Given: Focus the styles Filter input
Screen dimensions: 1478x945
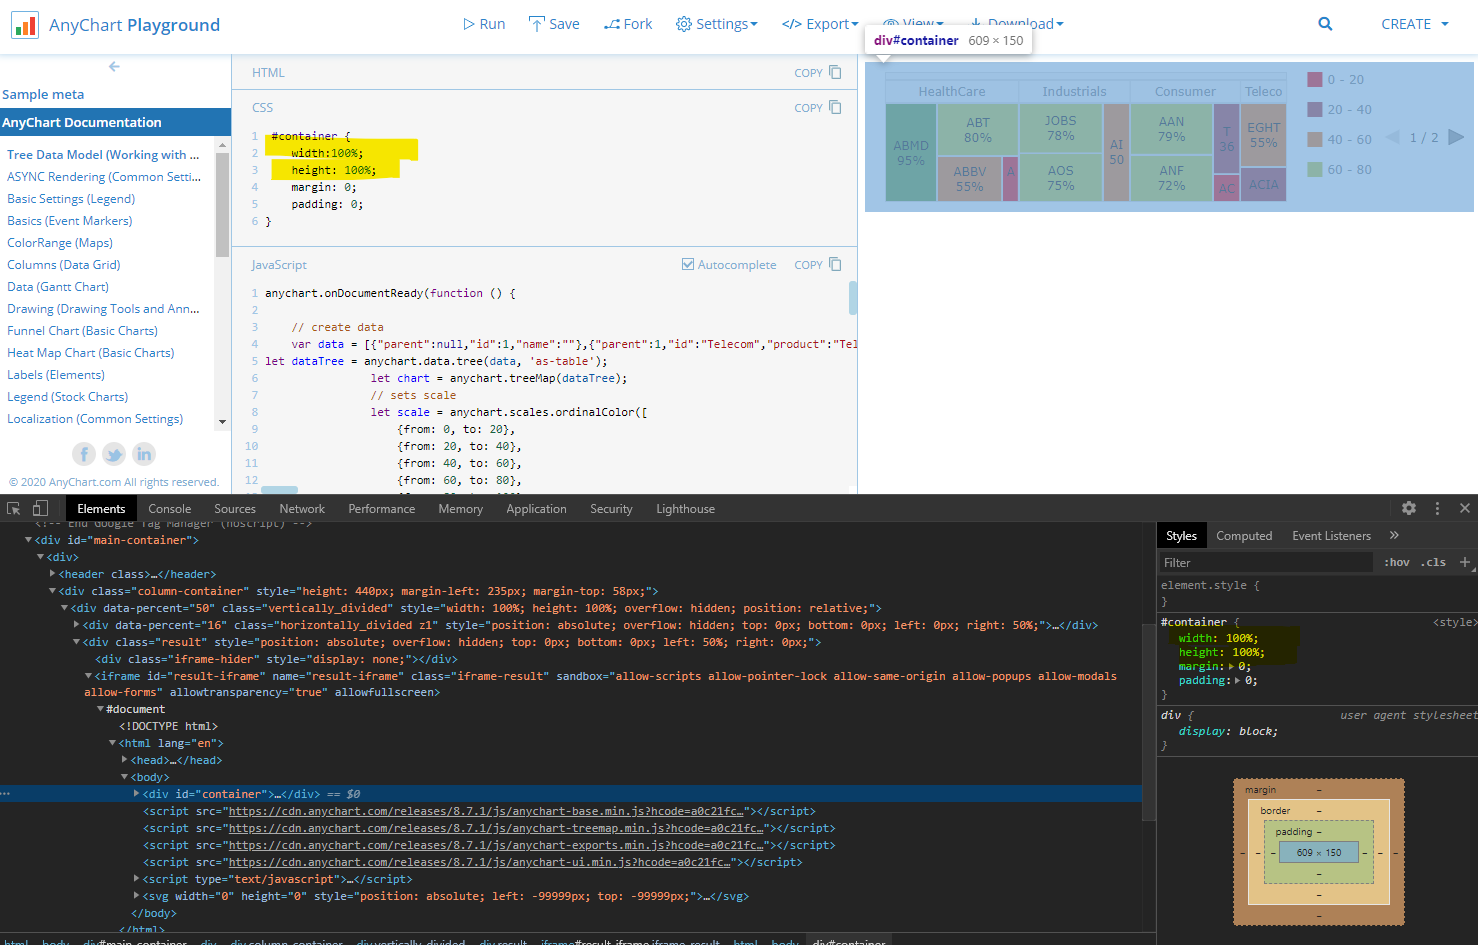Looking at the screenshot, I should (1266, 563).
